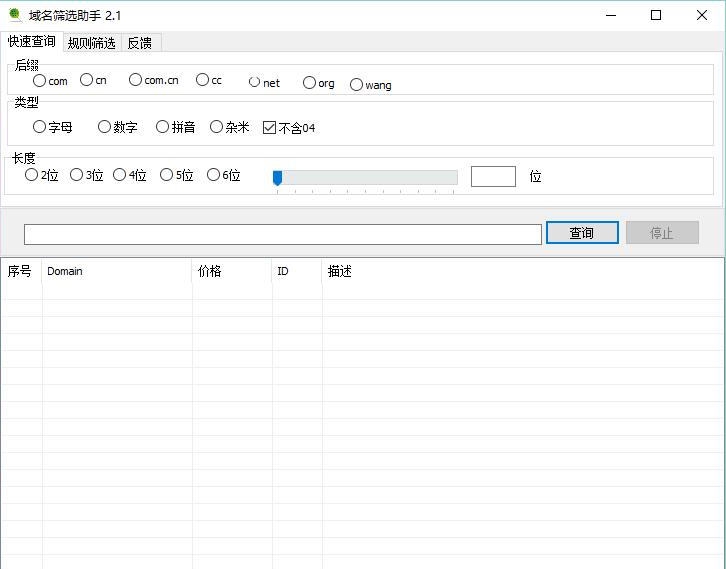The image size is (726, 569).
Task: Click the 查询 button
Action: [582, 232]
